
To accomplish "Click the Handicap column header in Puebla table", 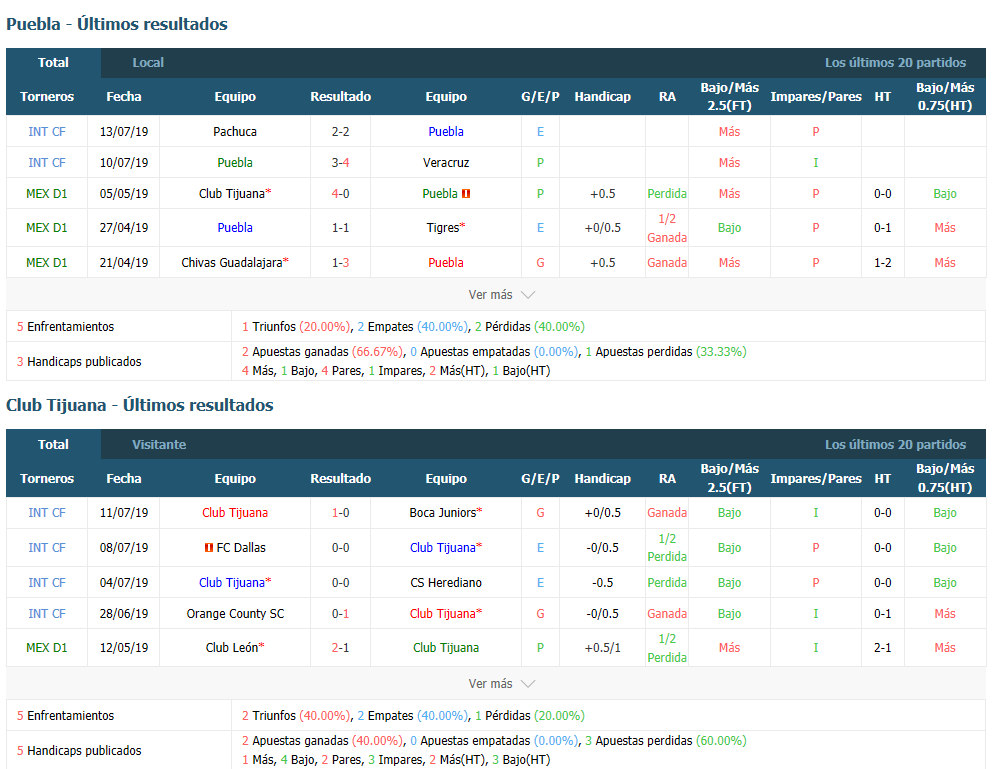I will pyautogui.click(x=602, y=97).
